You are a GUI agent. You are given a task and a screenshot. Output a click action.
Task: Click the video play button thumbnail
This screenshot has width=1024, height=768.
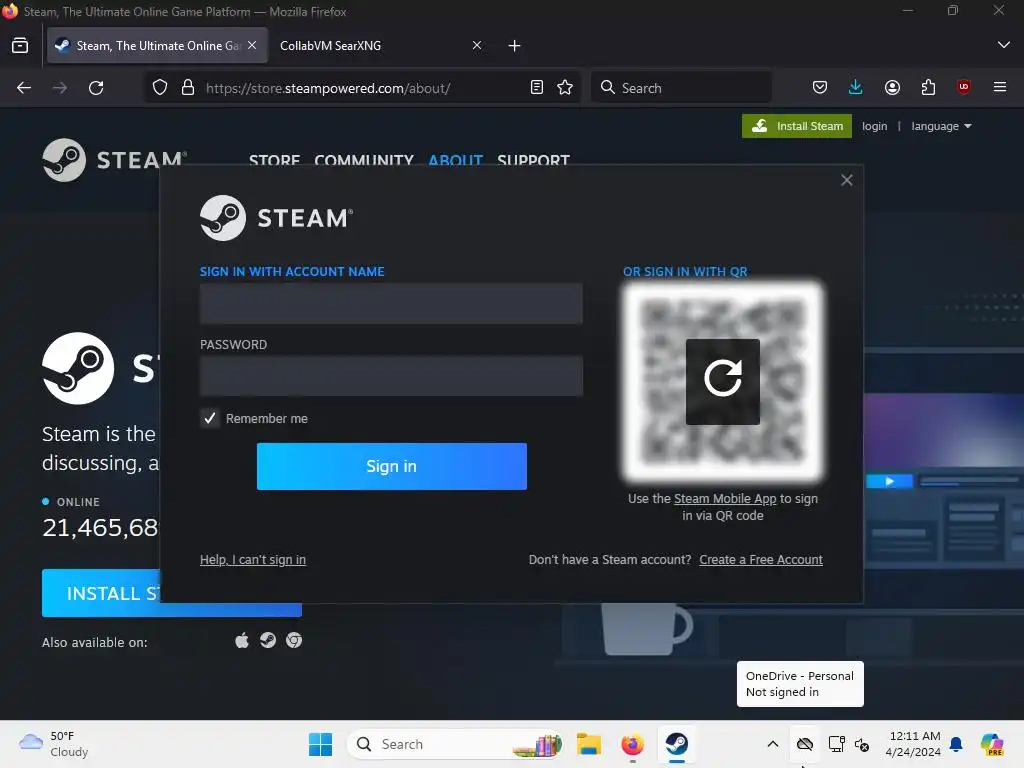(889, 481)
